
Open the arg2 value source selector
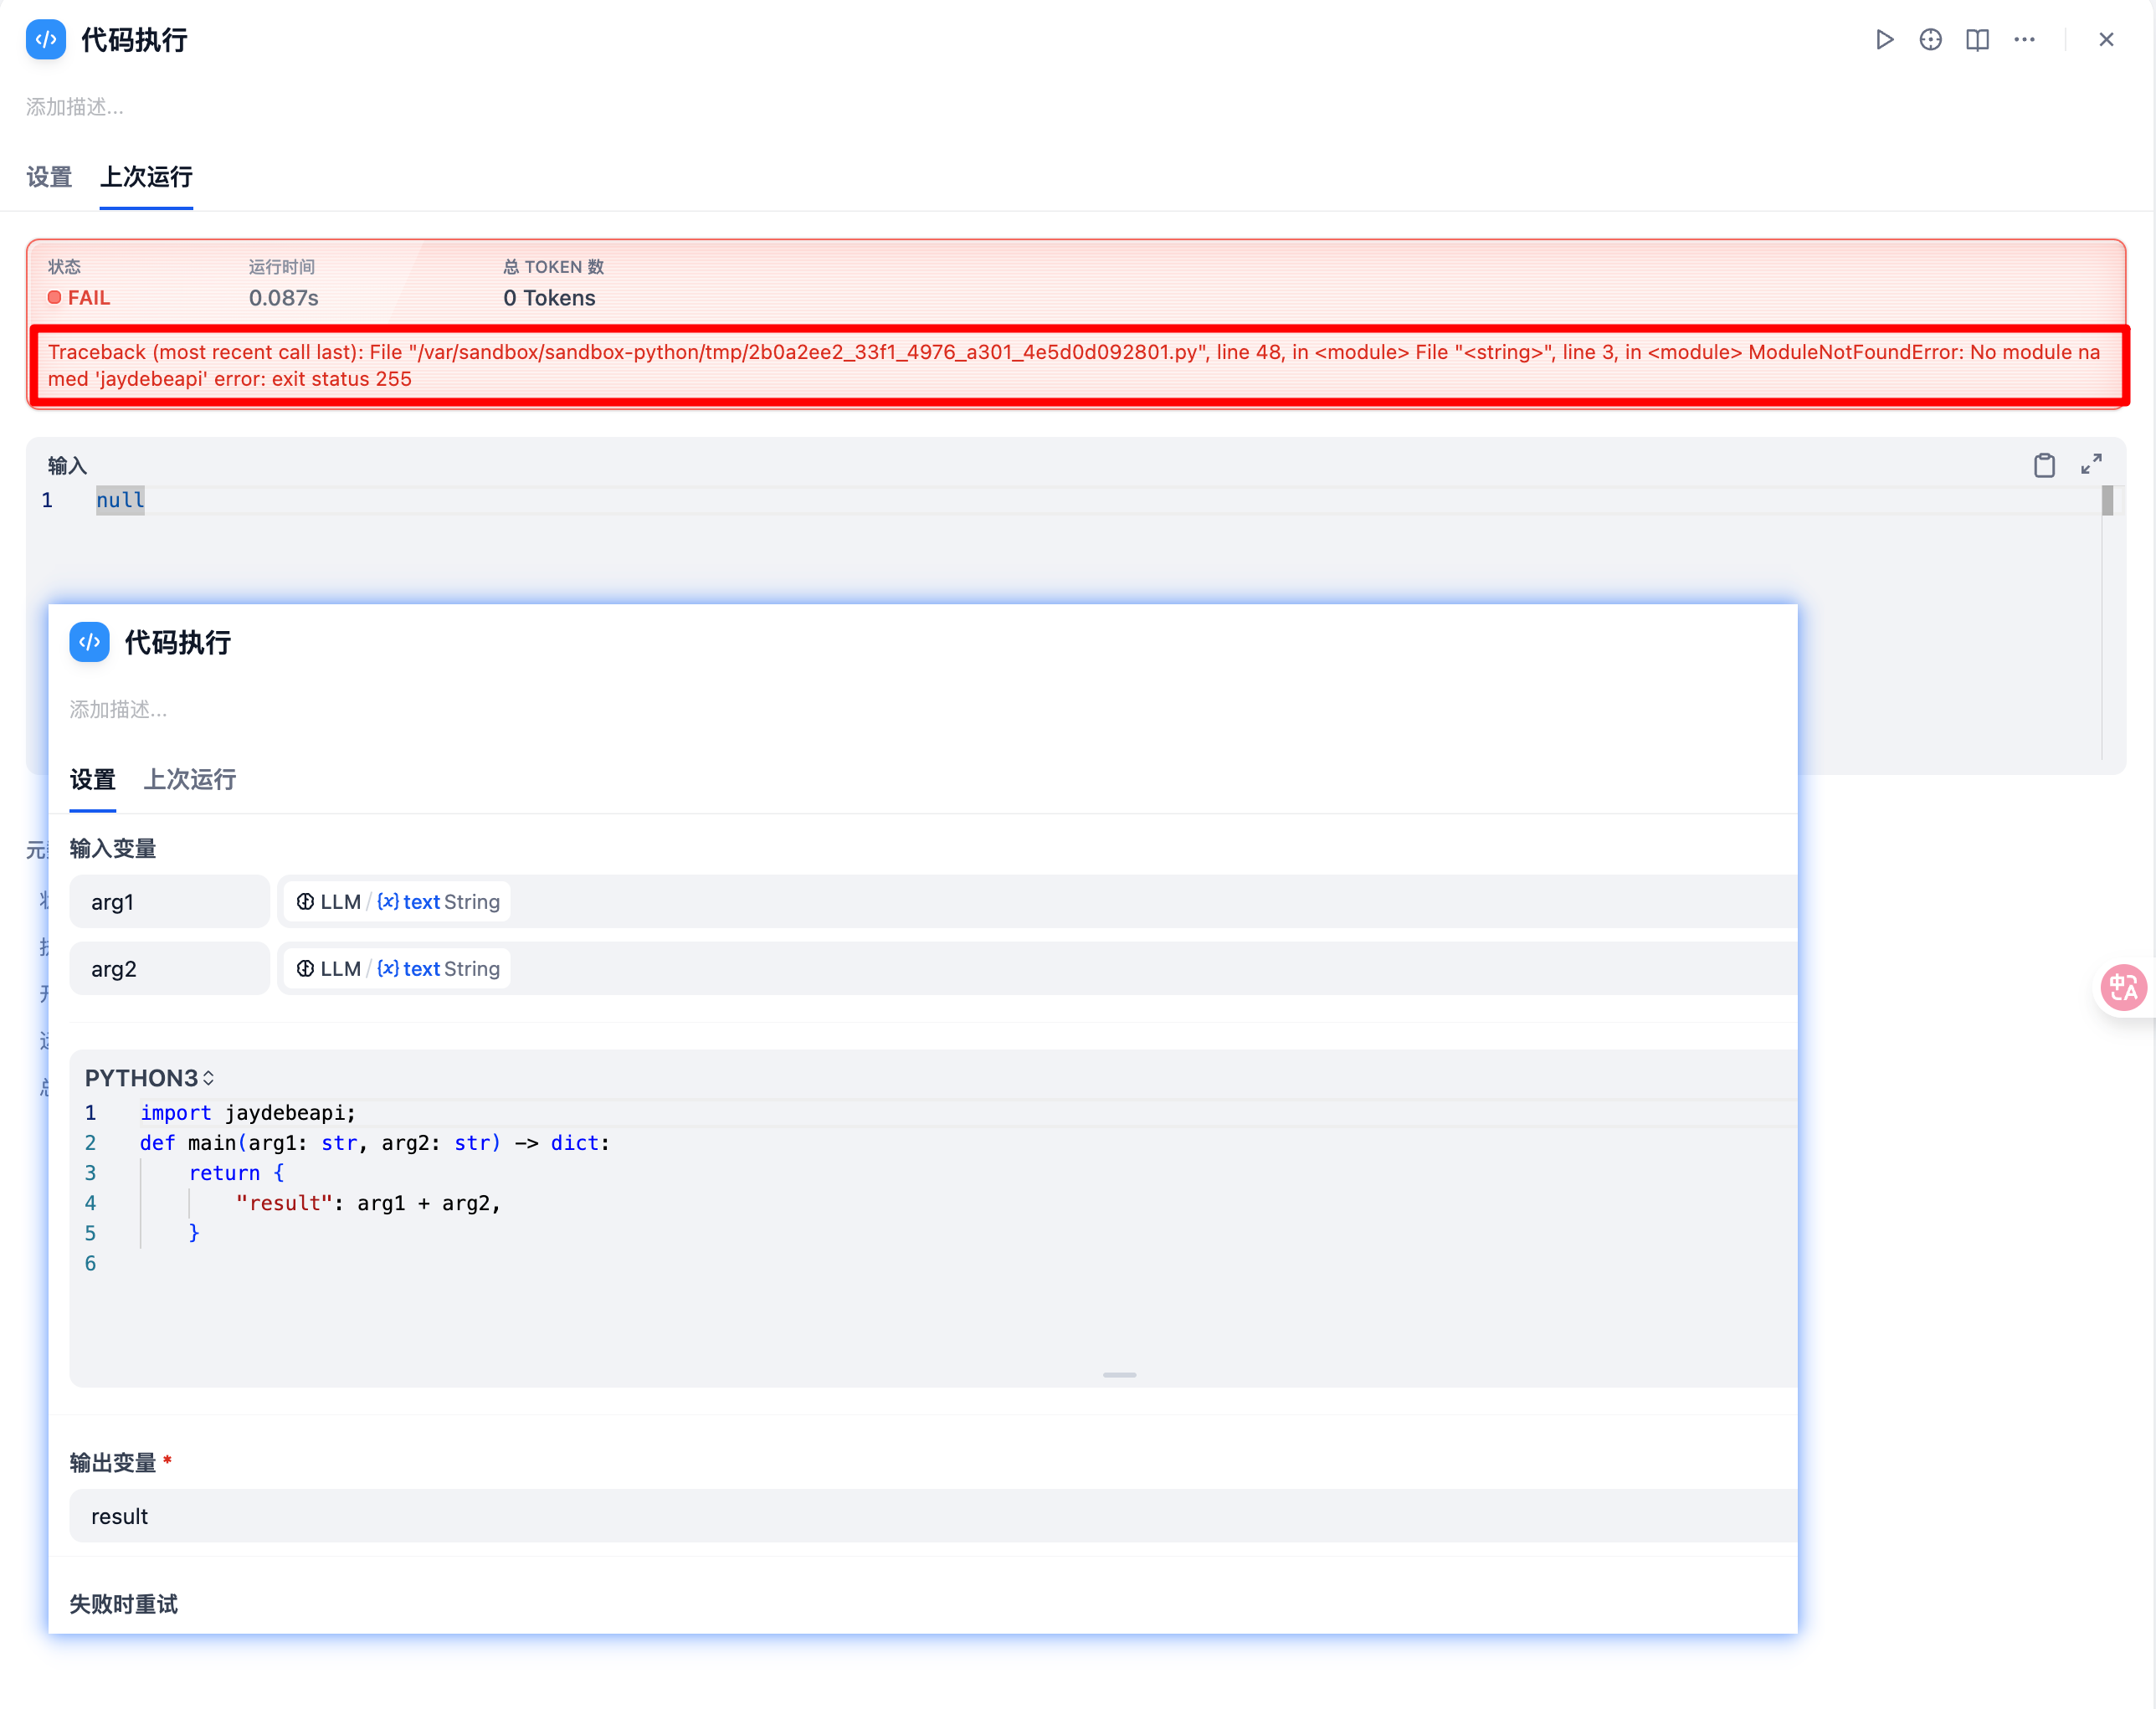tap(395, 968)
